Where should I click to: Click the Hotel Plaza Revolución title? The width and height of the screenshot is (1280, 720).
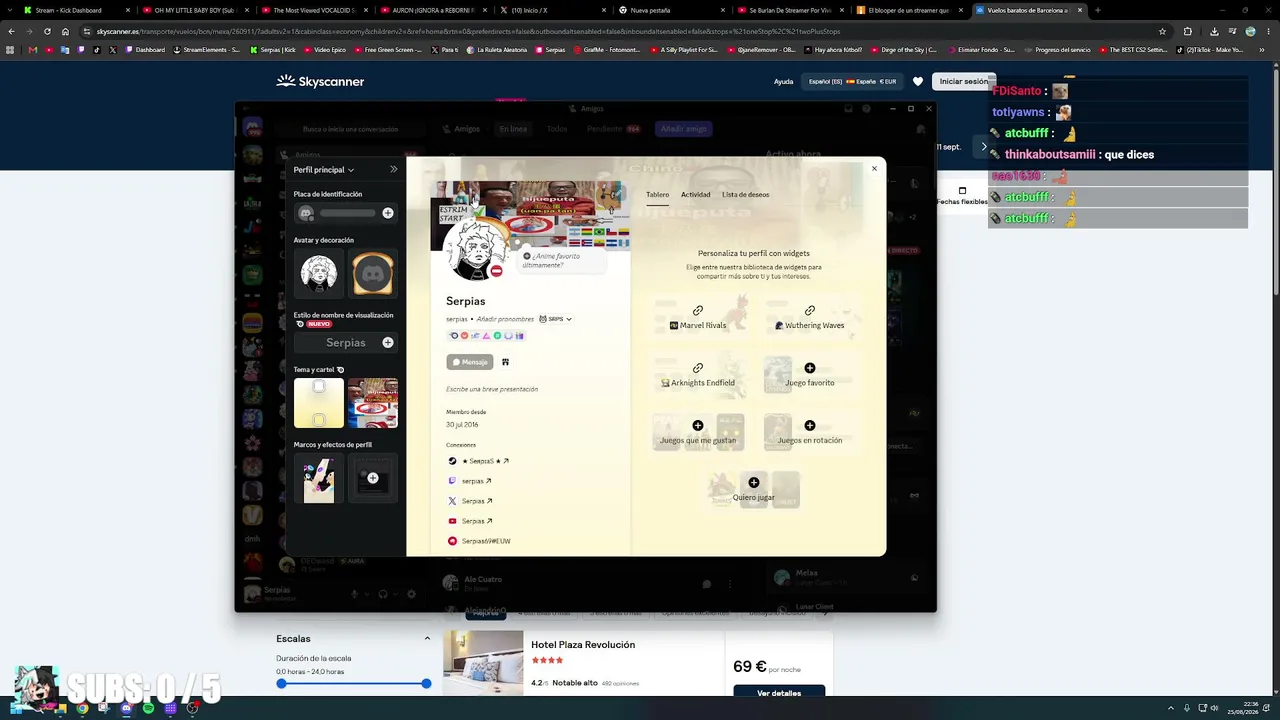tap(583, 645)
